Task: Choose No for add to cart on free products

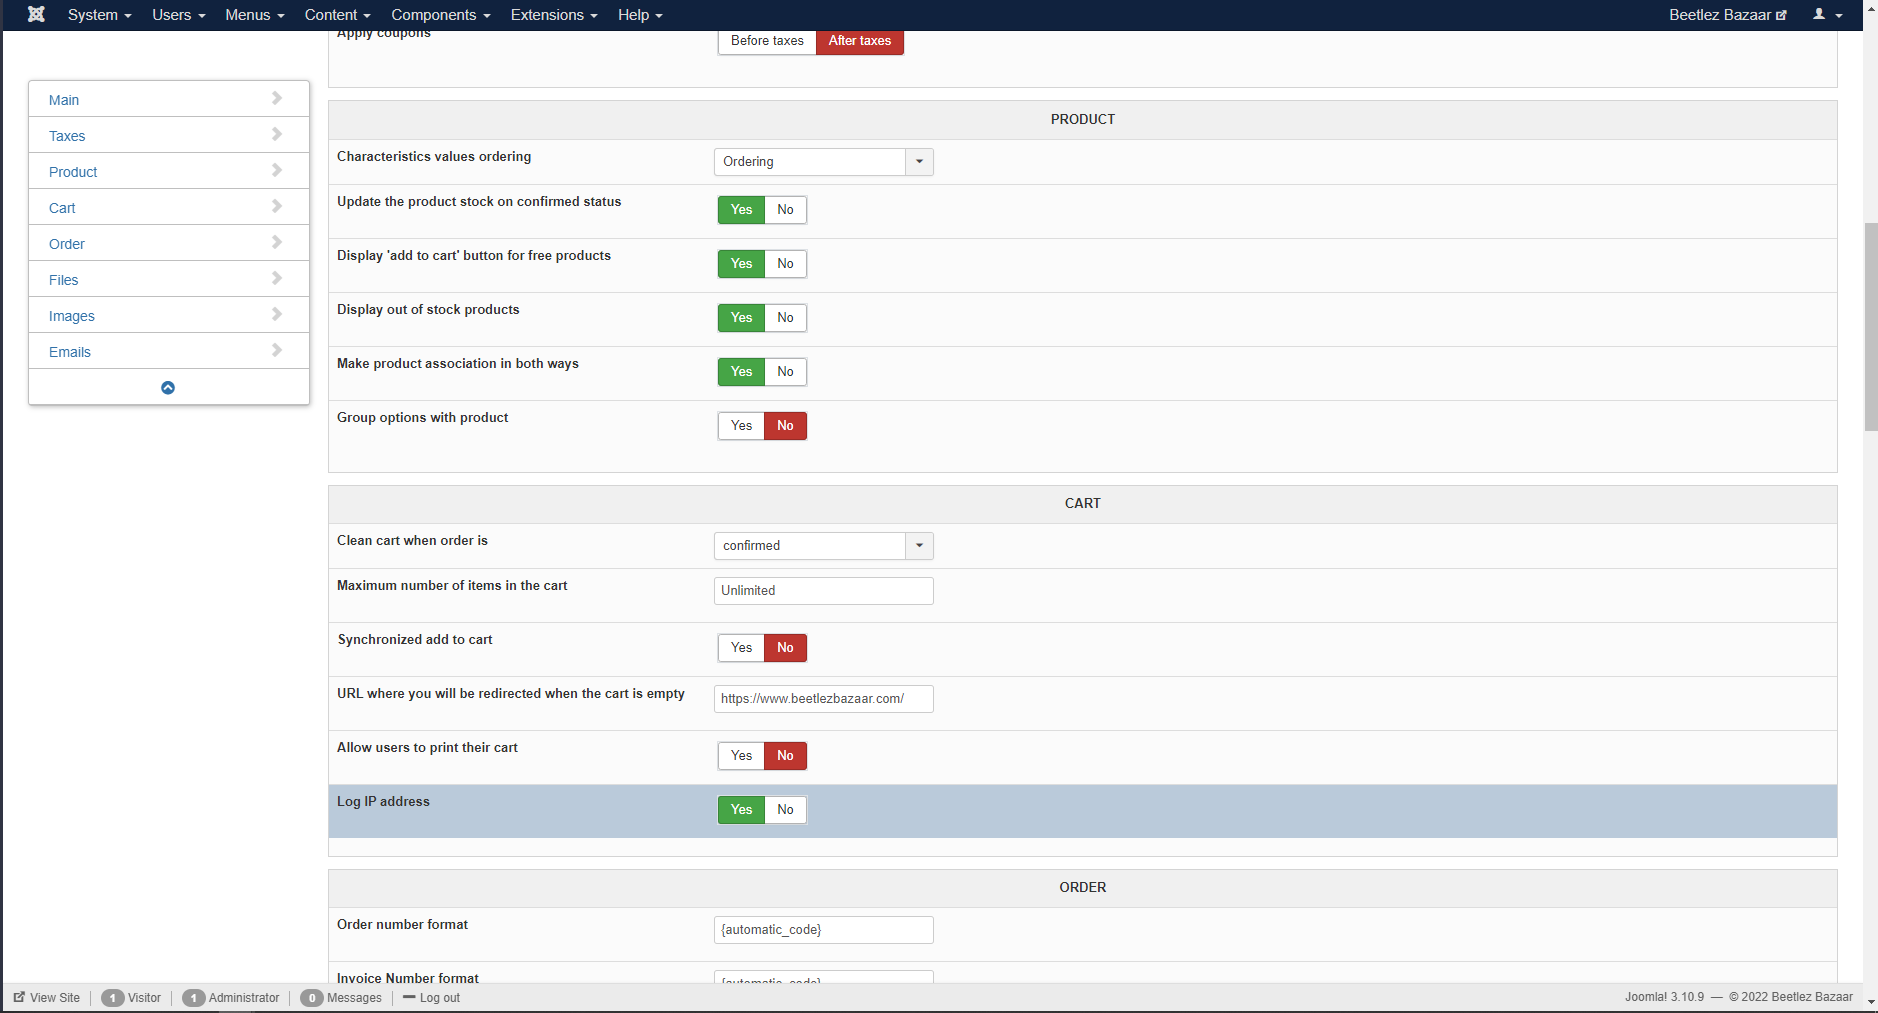Action: click(x=786, y=264)
